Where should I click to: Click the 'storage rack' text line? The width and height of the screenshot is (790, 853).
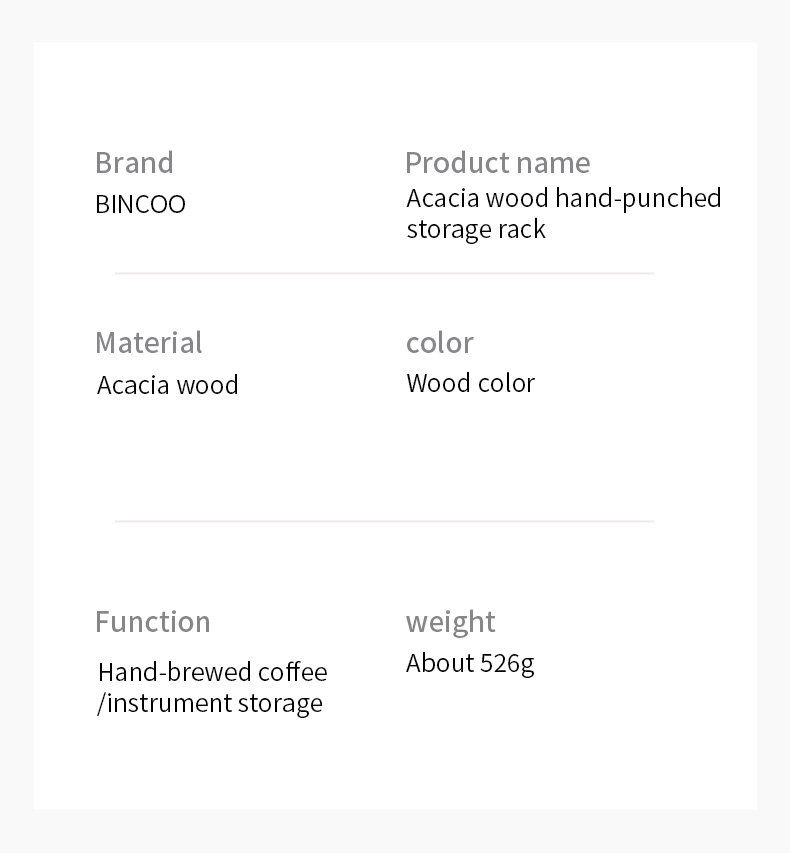(x=476, y=229)
